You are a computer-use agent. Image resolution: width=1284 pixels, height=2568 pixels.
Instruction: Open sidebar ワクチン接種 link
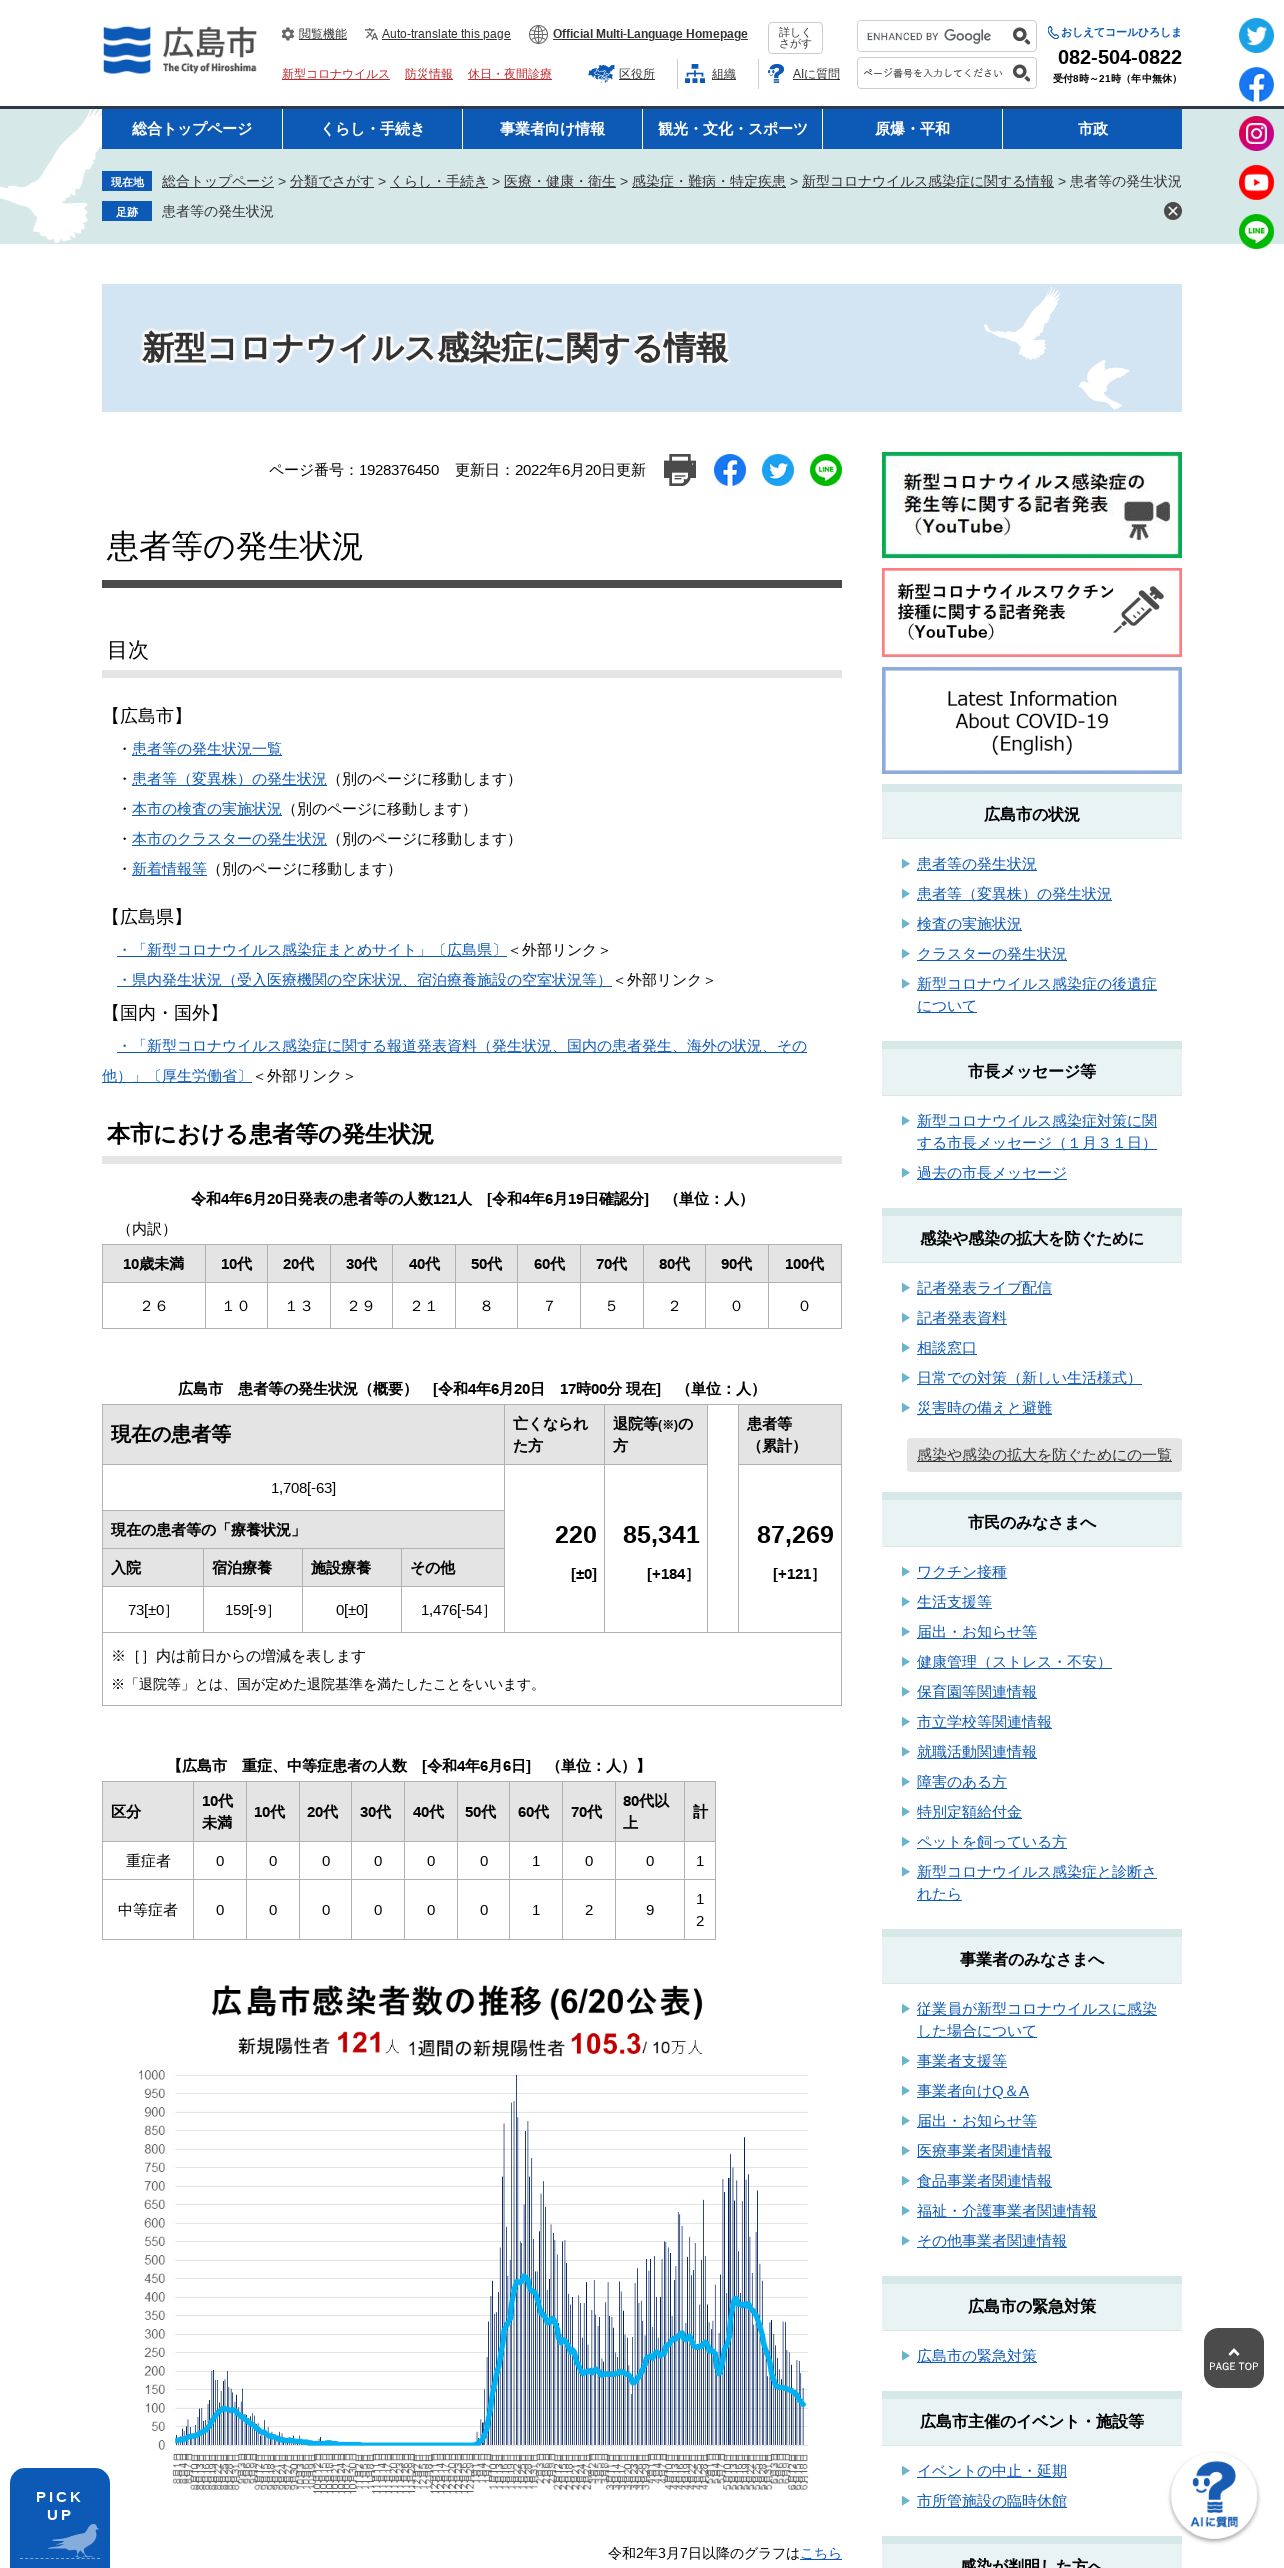point(961,1572)
